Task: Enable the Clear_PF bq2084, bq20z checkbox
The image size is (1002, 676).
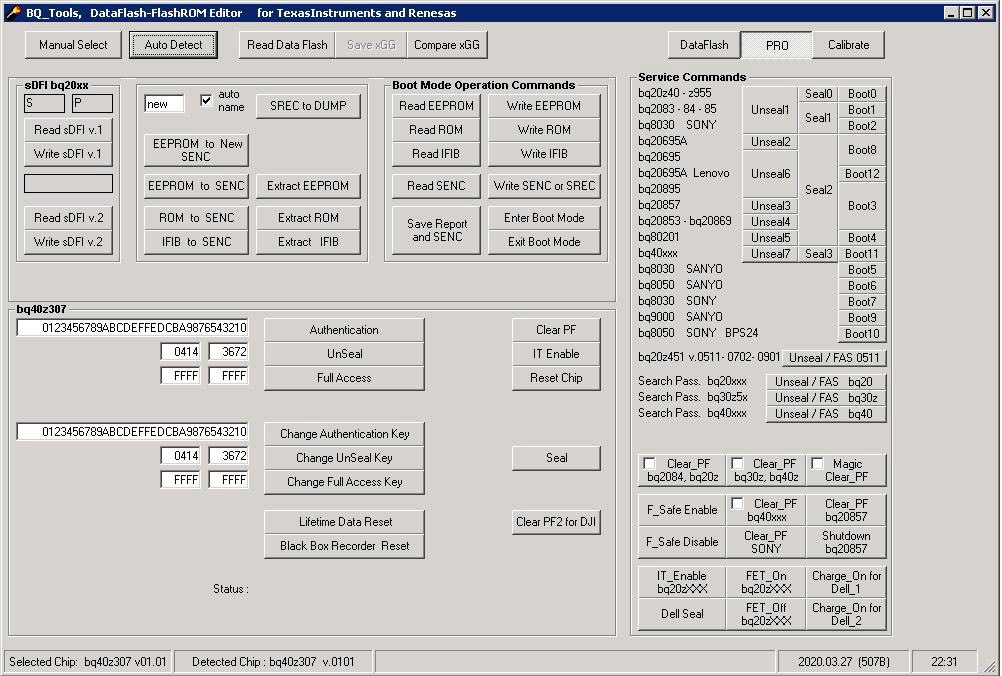Action: point(649,463)
